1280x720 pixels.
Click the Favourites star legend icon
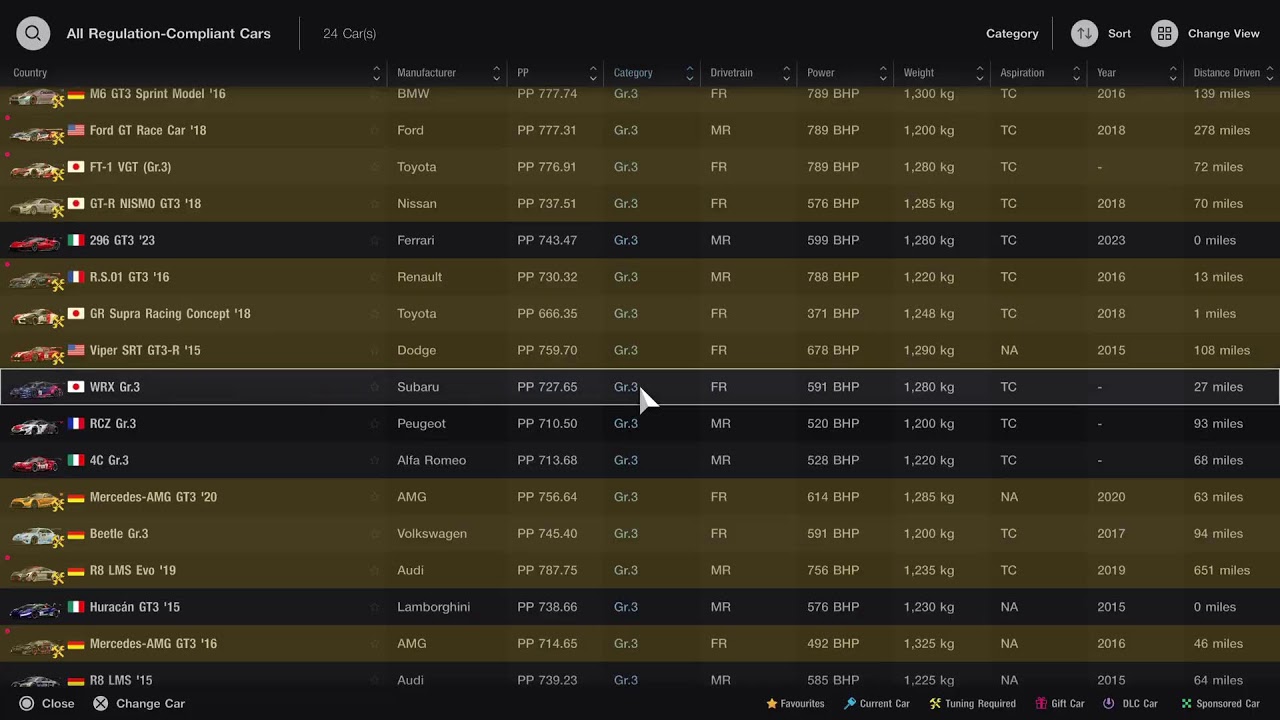[x=771, y=704]
